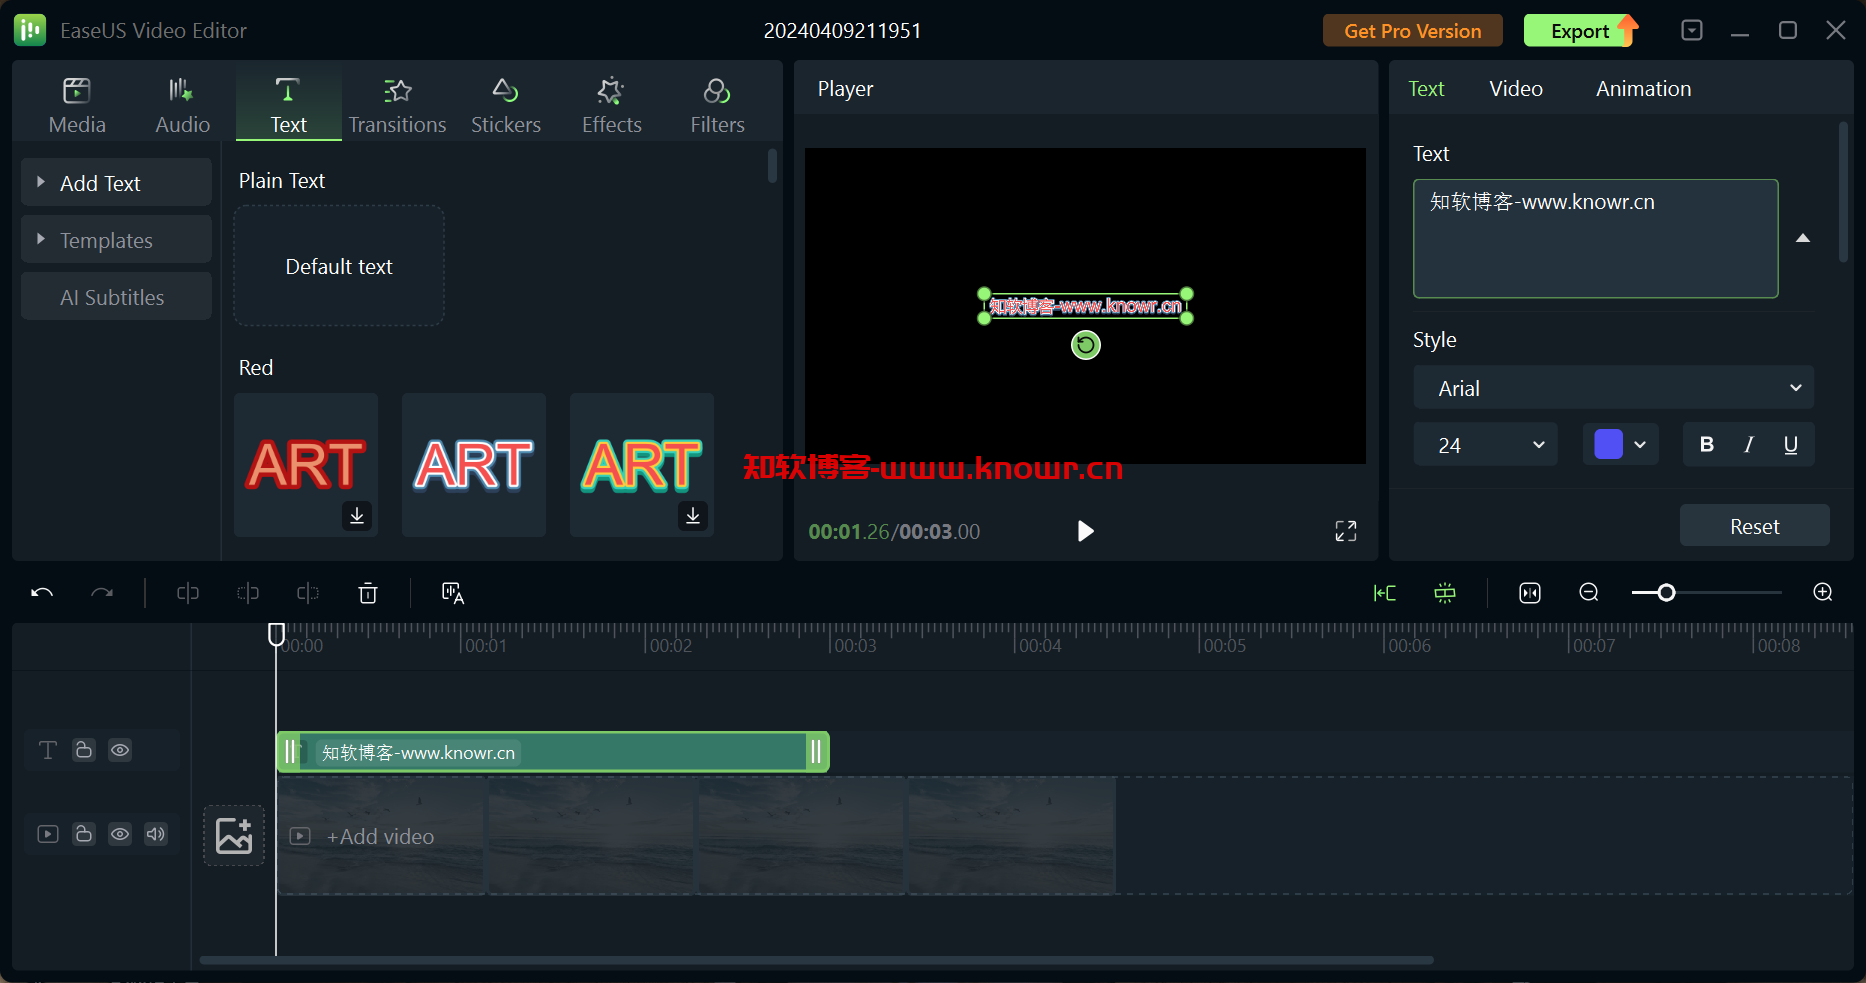Screen dimensions: 1866x983
Task: Click the Get Pro Version button
Action: [x=1412, y=31]
